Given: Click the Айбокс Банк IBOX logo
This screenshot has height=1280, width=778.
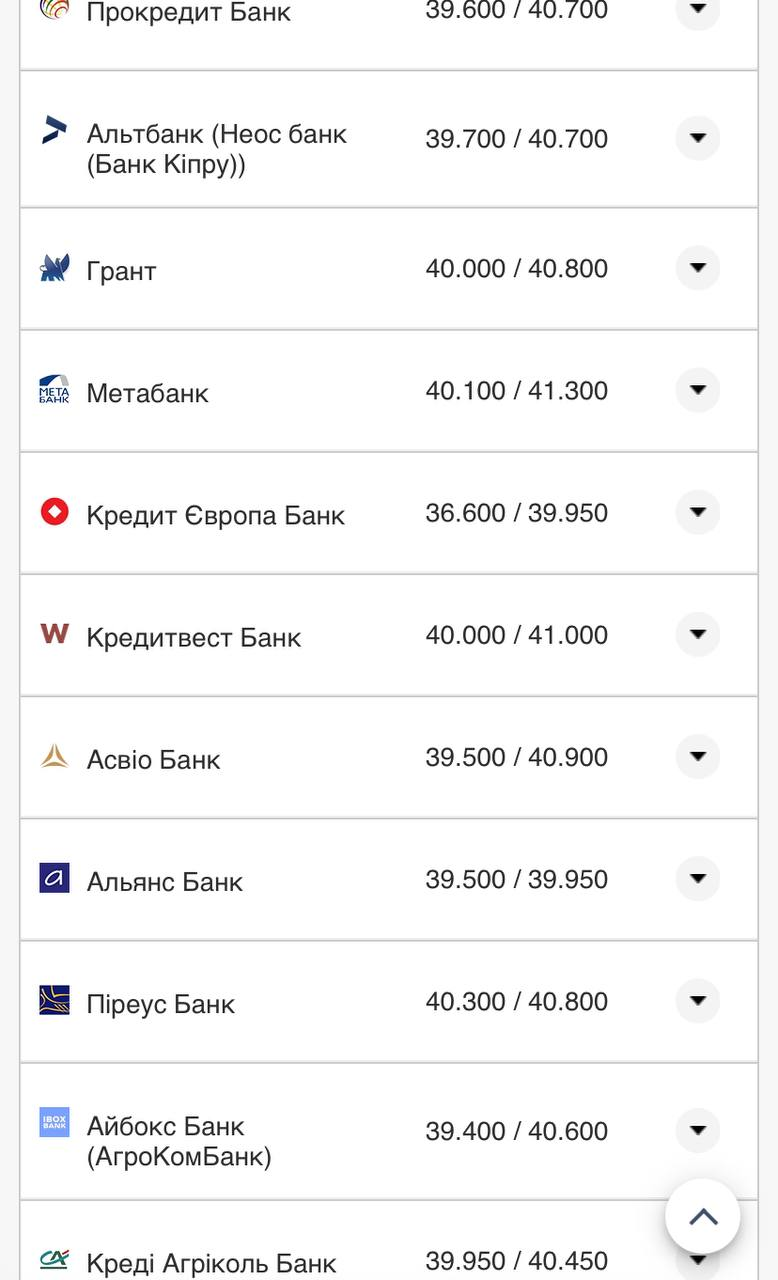Looking at the screenshot, I should 54,1122.
